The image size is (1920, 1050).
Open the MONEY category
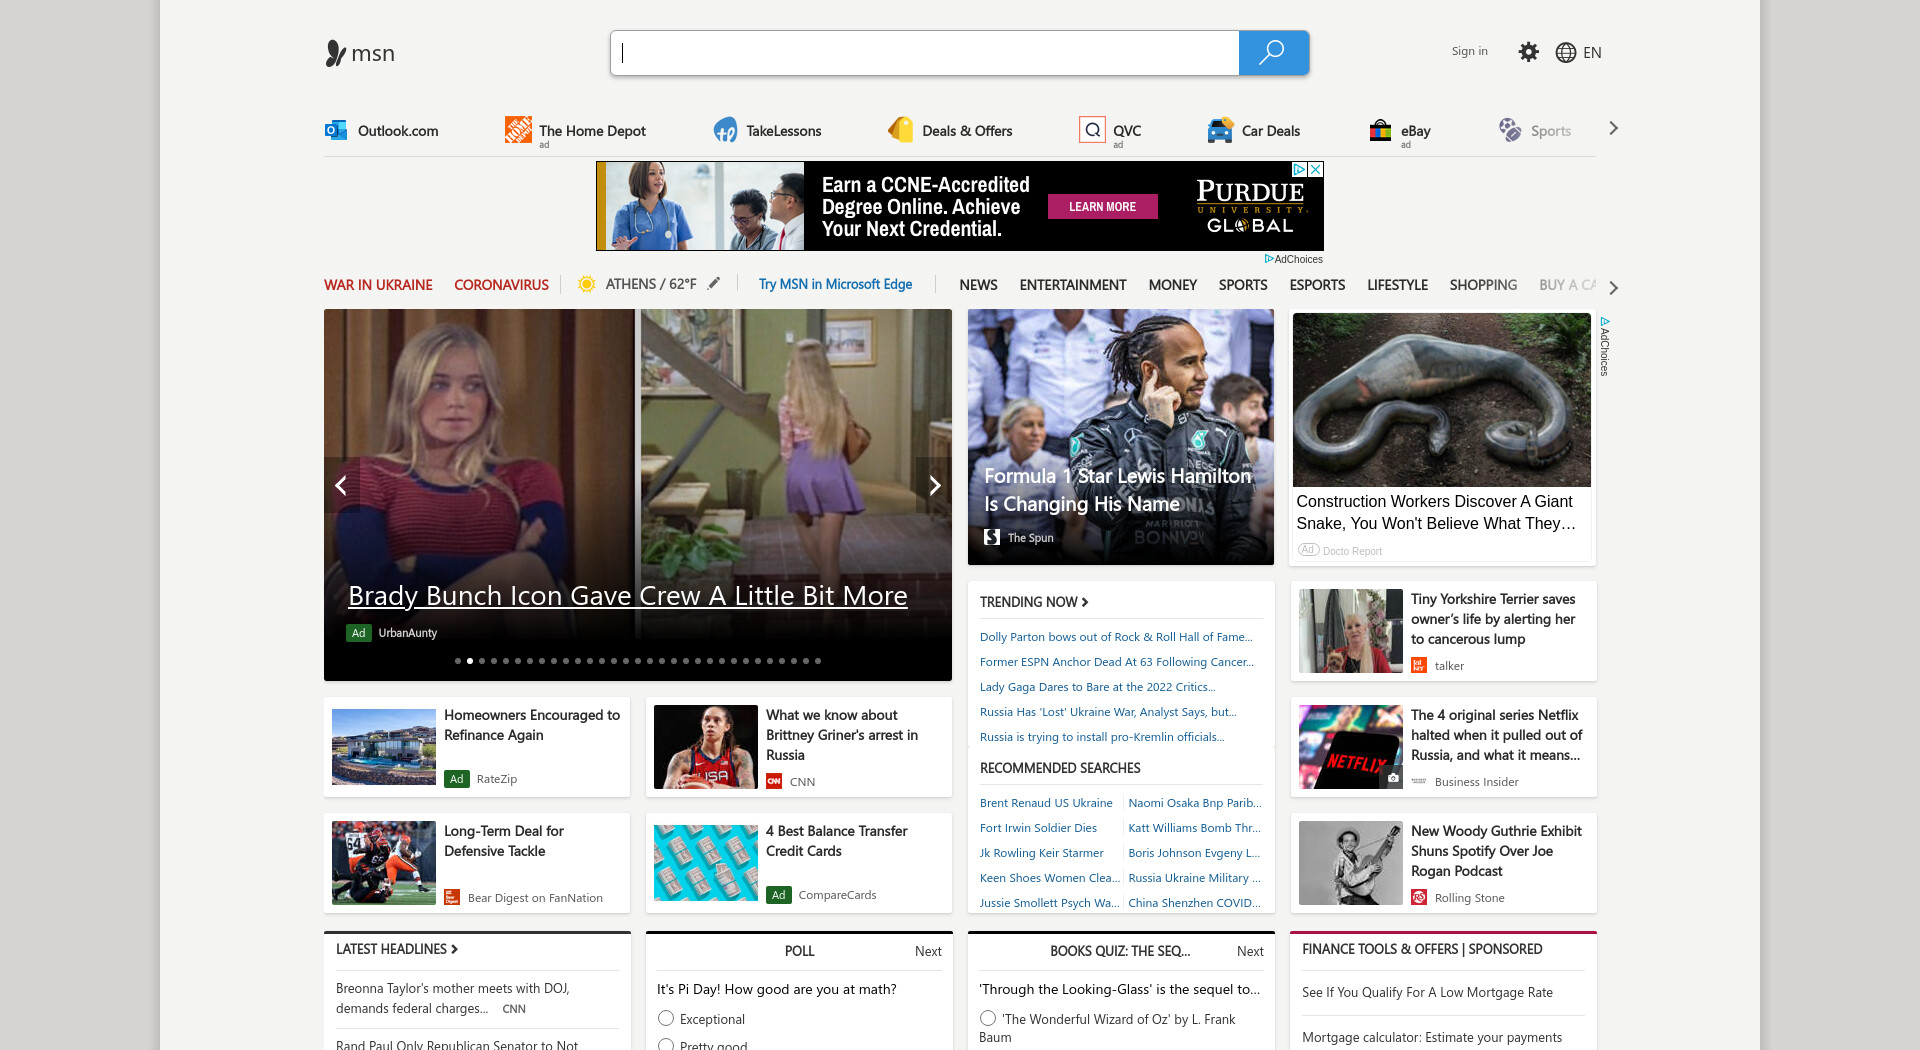(1172, 284)
